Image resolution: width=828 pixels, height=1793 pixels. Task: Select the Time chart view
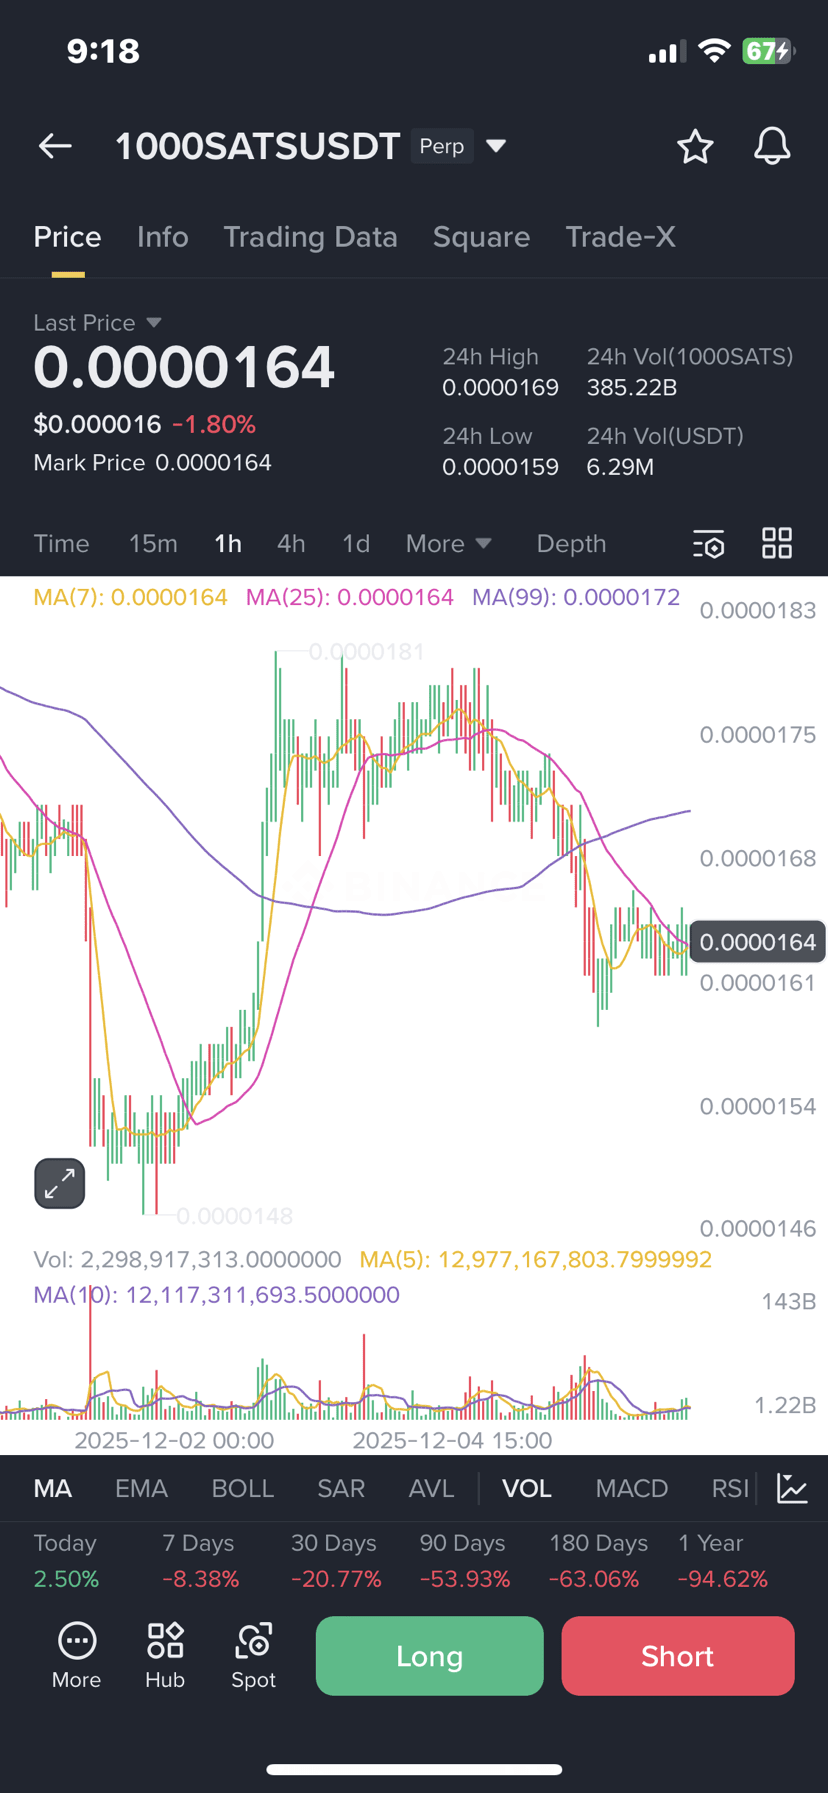tap(61, 544)
